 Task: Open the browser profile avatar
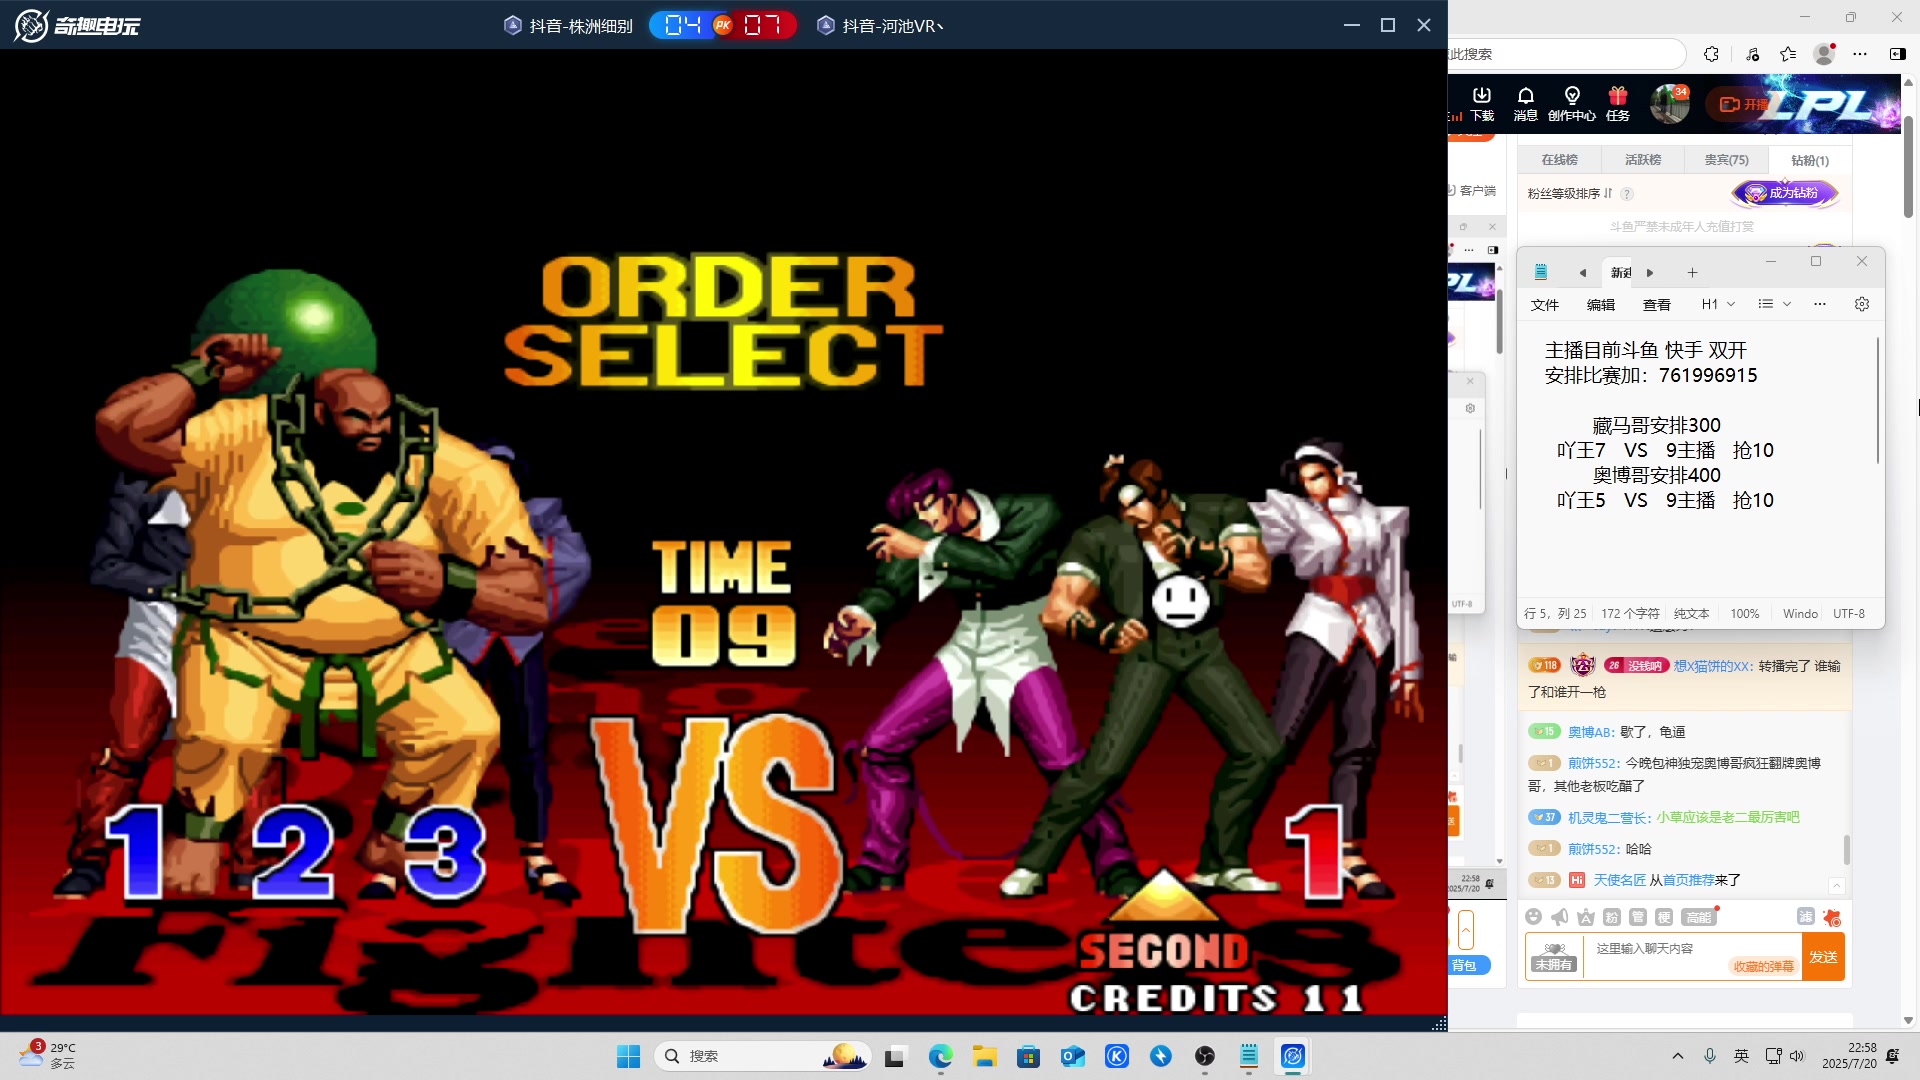click(1824, 54)
